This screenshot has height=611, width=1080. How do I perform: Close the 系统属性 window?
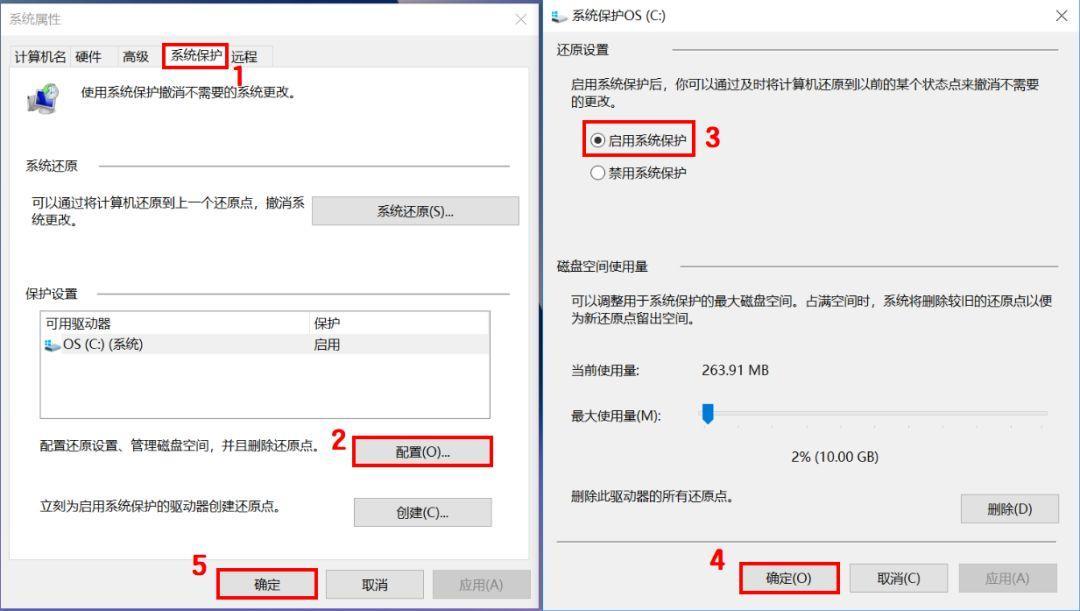(521, 19)
